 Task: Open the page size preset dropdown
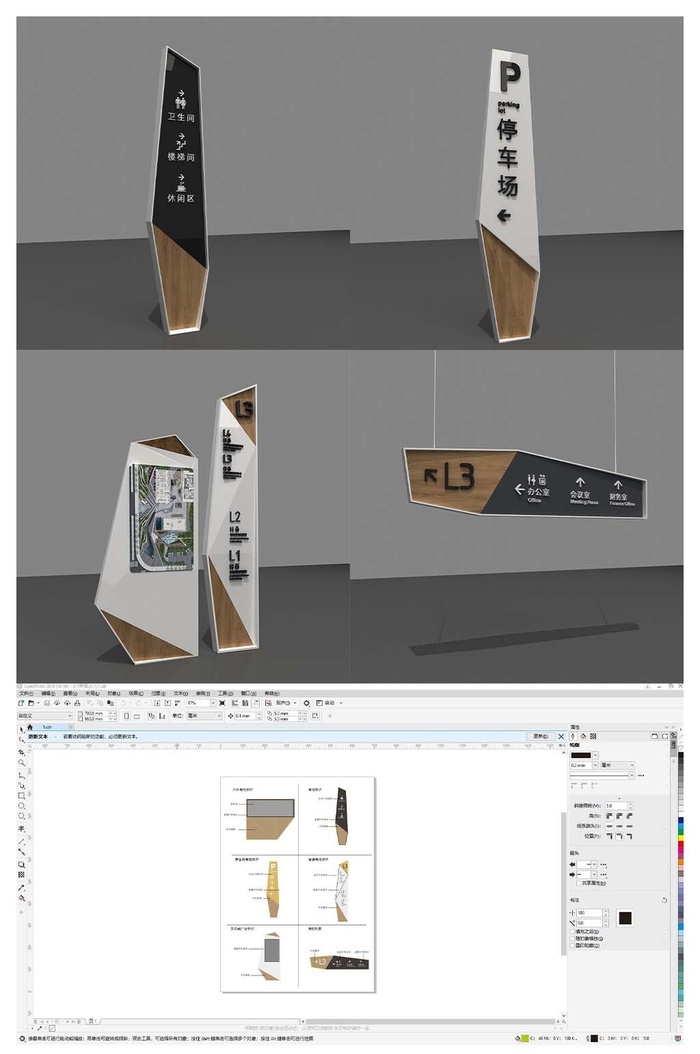pos(69,716)
